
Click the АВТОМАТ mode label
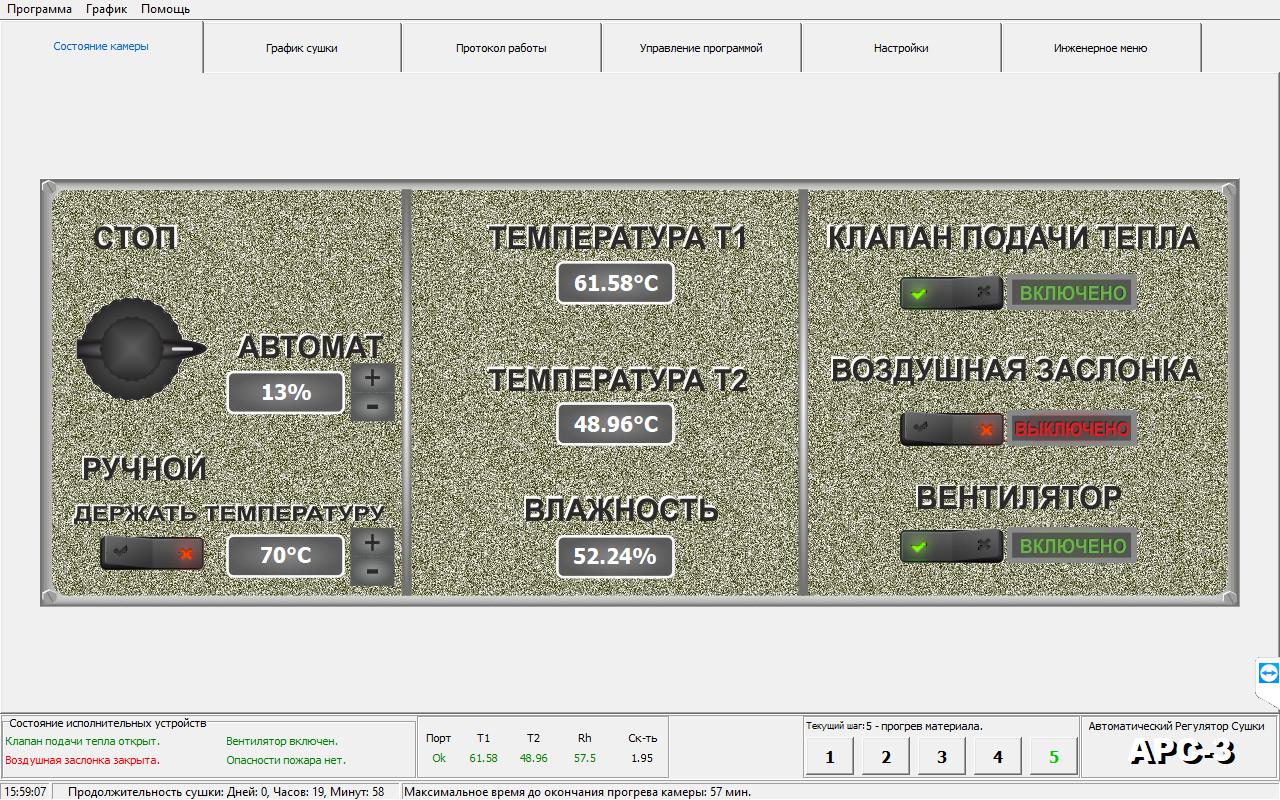310,347
